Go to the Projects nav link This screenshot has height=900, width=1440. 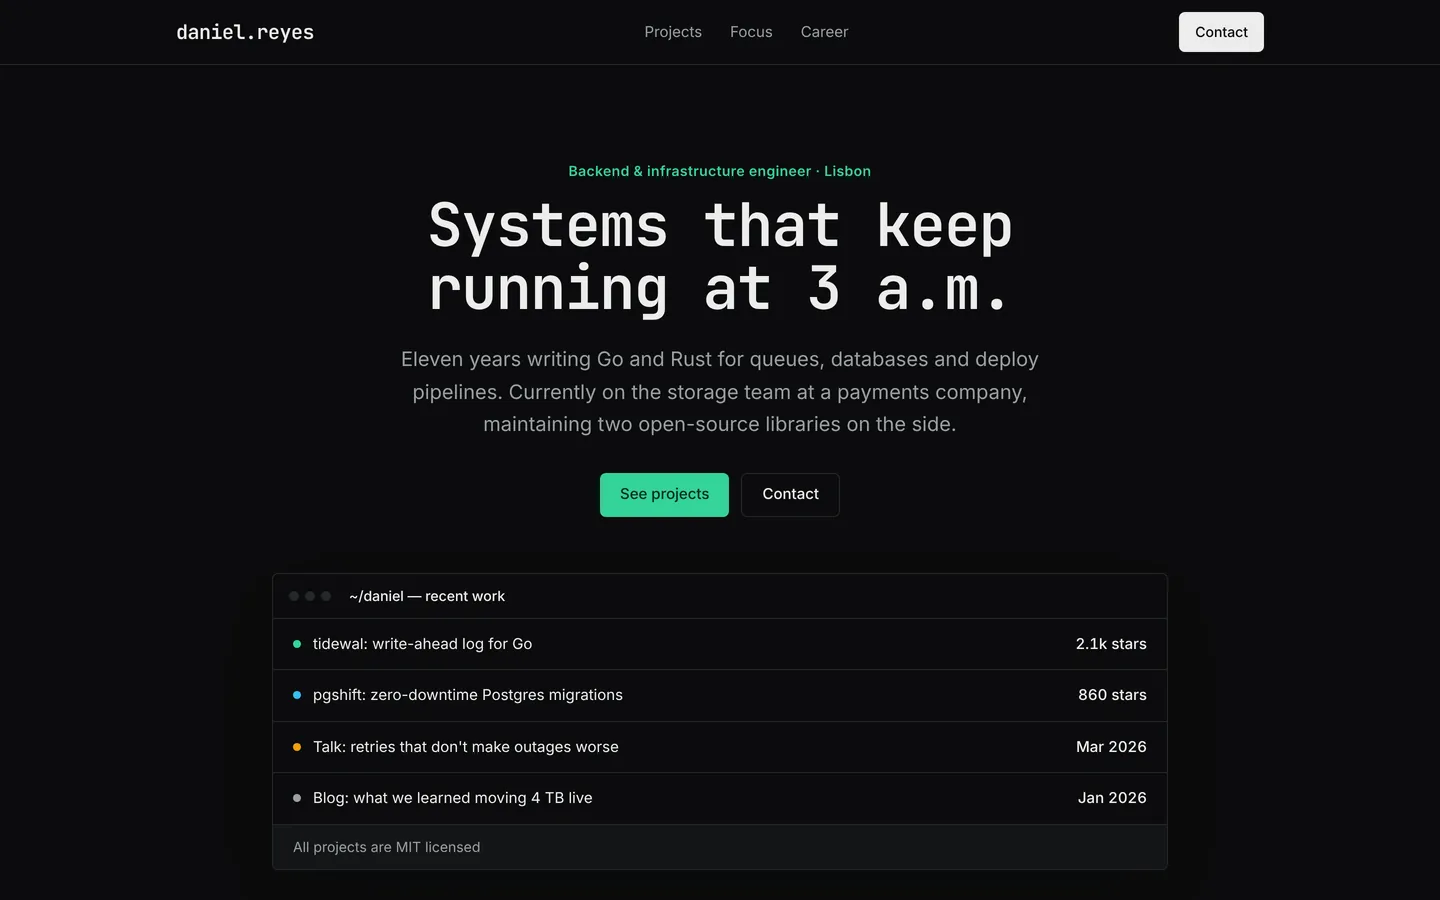673,32
